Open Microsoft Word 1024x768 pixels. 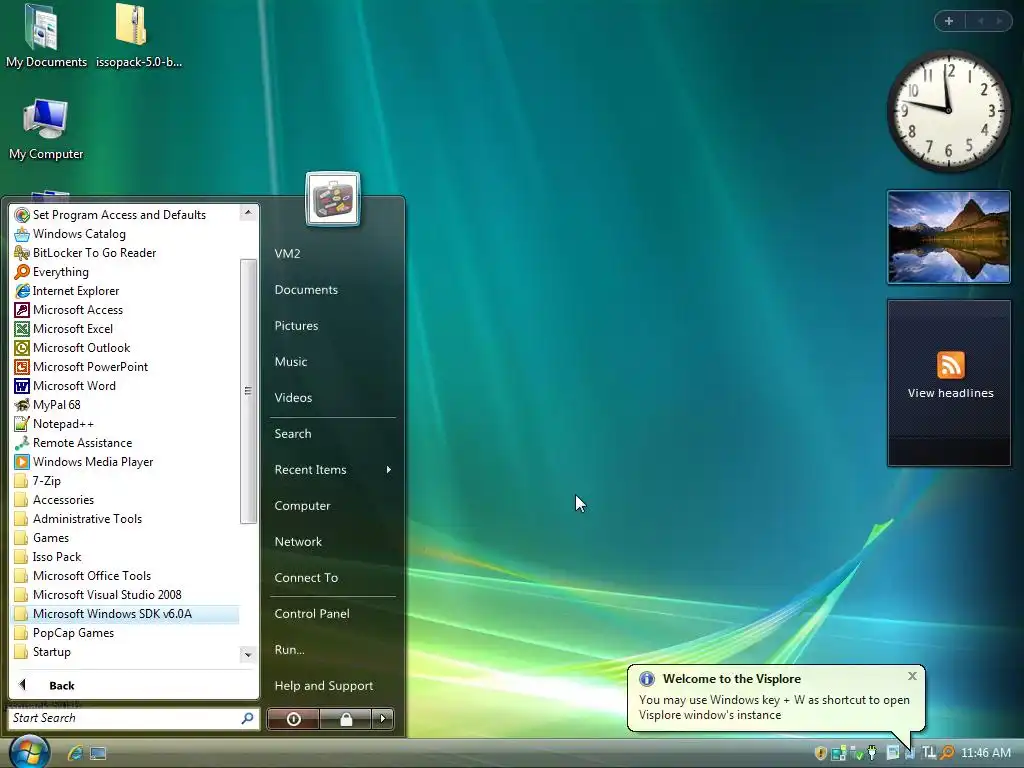point(125,385)
